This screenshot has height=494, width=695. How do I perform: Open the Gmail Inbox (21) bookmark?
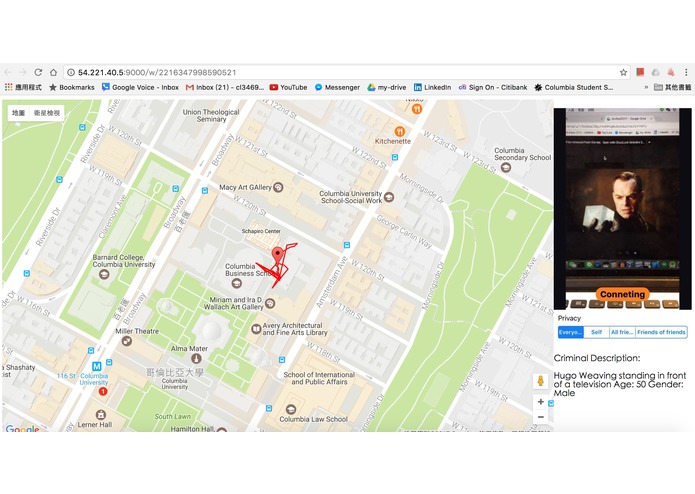point(225,87)
